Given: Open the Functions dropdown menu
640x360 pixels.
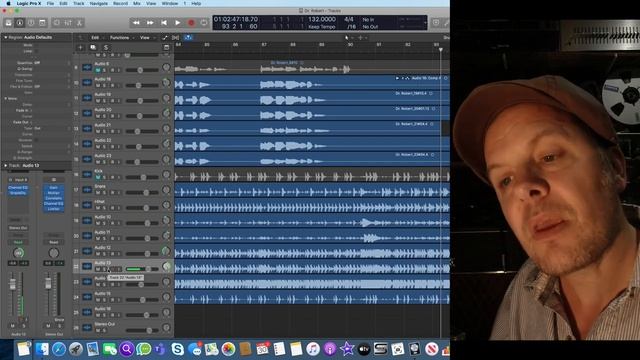Looking at the screenshot, I should 121,38.
